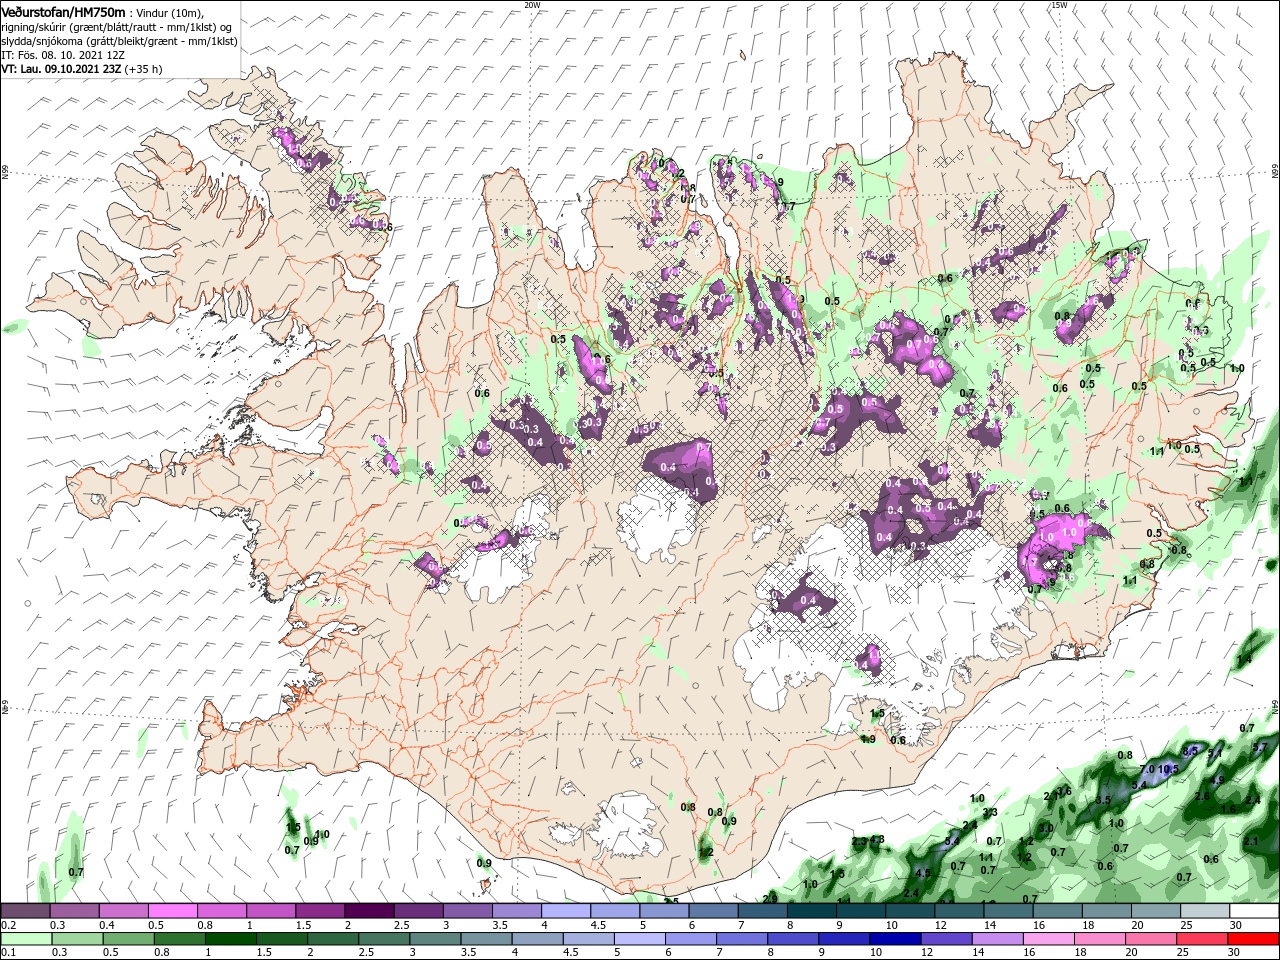
Task: Pick bottom-row pale green swatch between 0.1 and 0.3
Action: coord(26,939)
